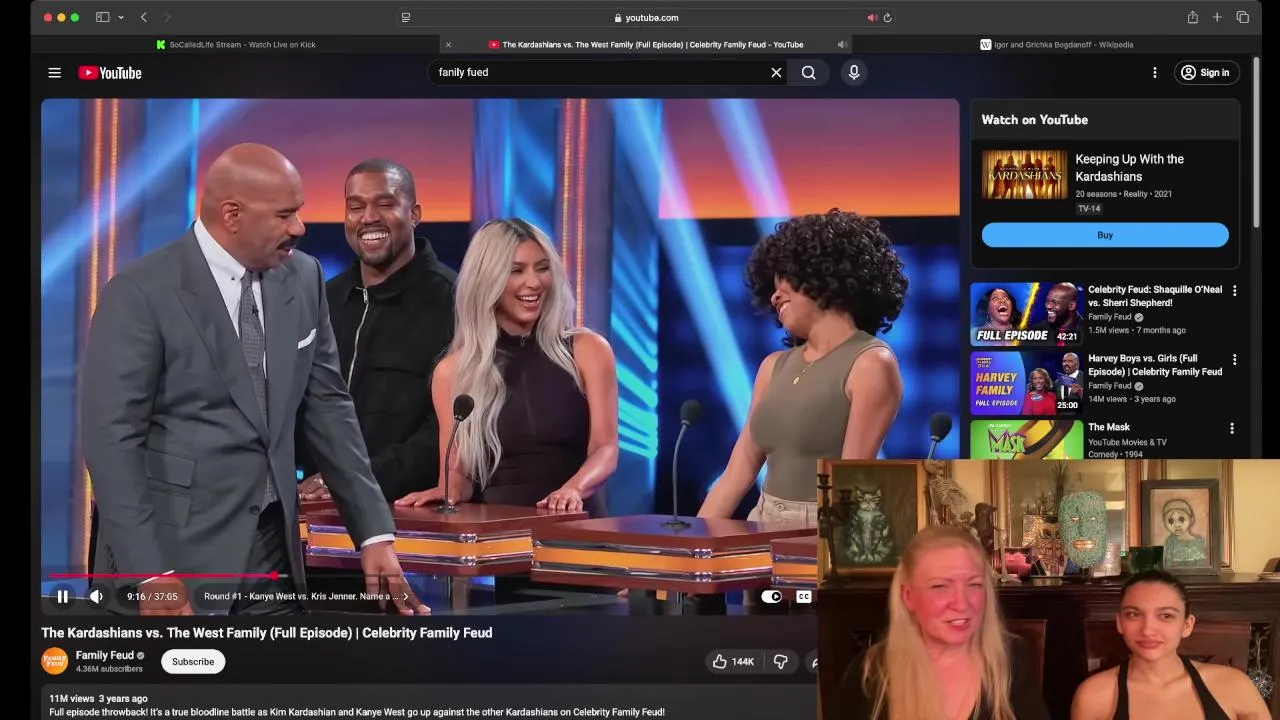Open Keeping Up With the Kardashians thumbnail
1280x720 pixels.
pyautogui.click(x=1024, y=175)
